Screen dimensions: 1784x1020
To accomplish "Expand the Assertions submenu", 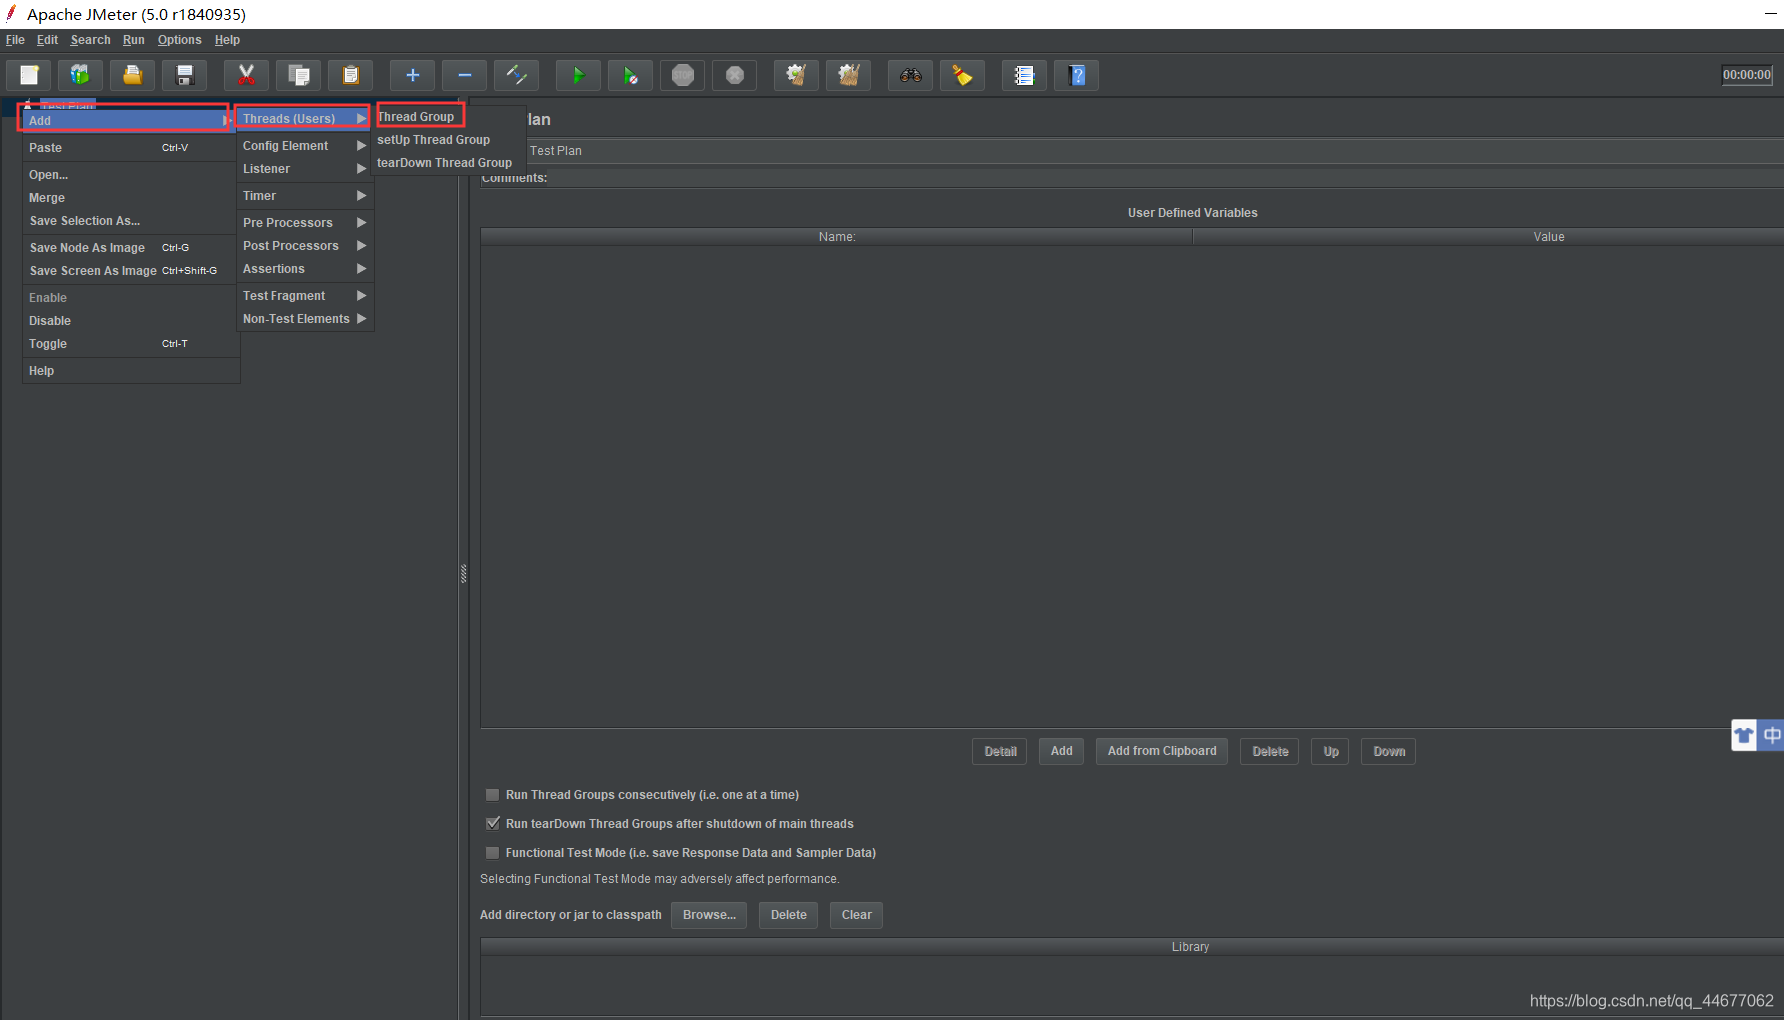I will (x=304, y=269).
